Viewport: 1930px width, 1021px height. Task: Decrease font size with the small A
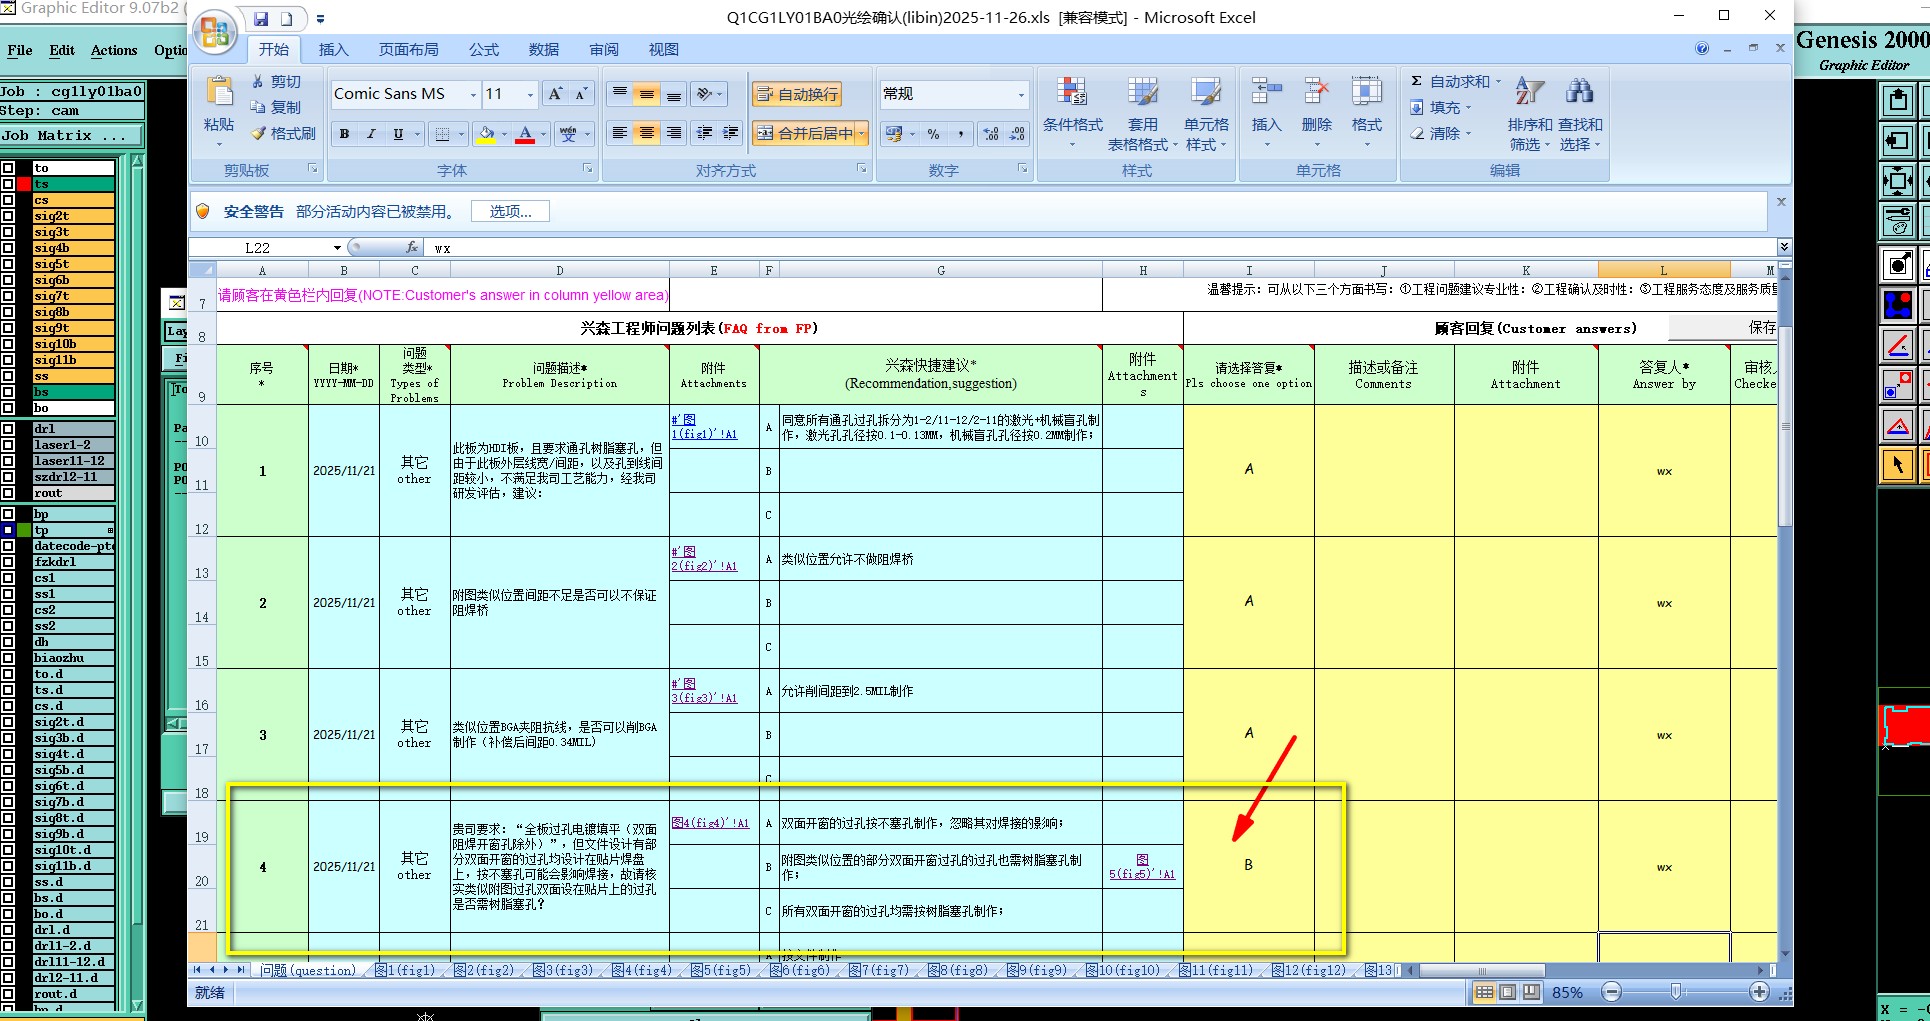(x=581, y=93)
